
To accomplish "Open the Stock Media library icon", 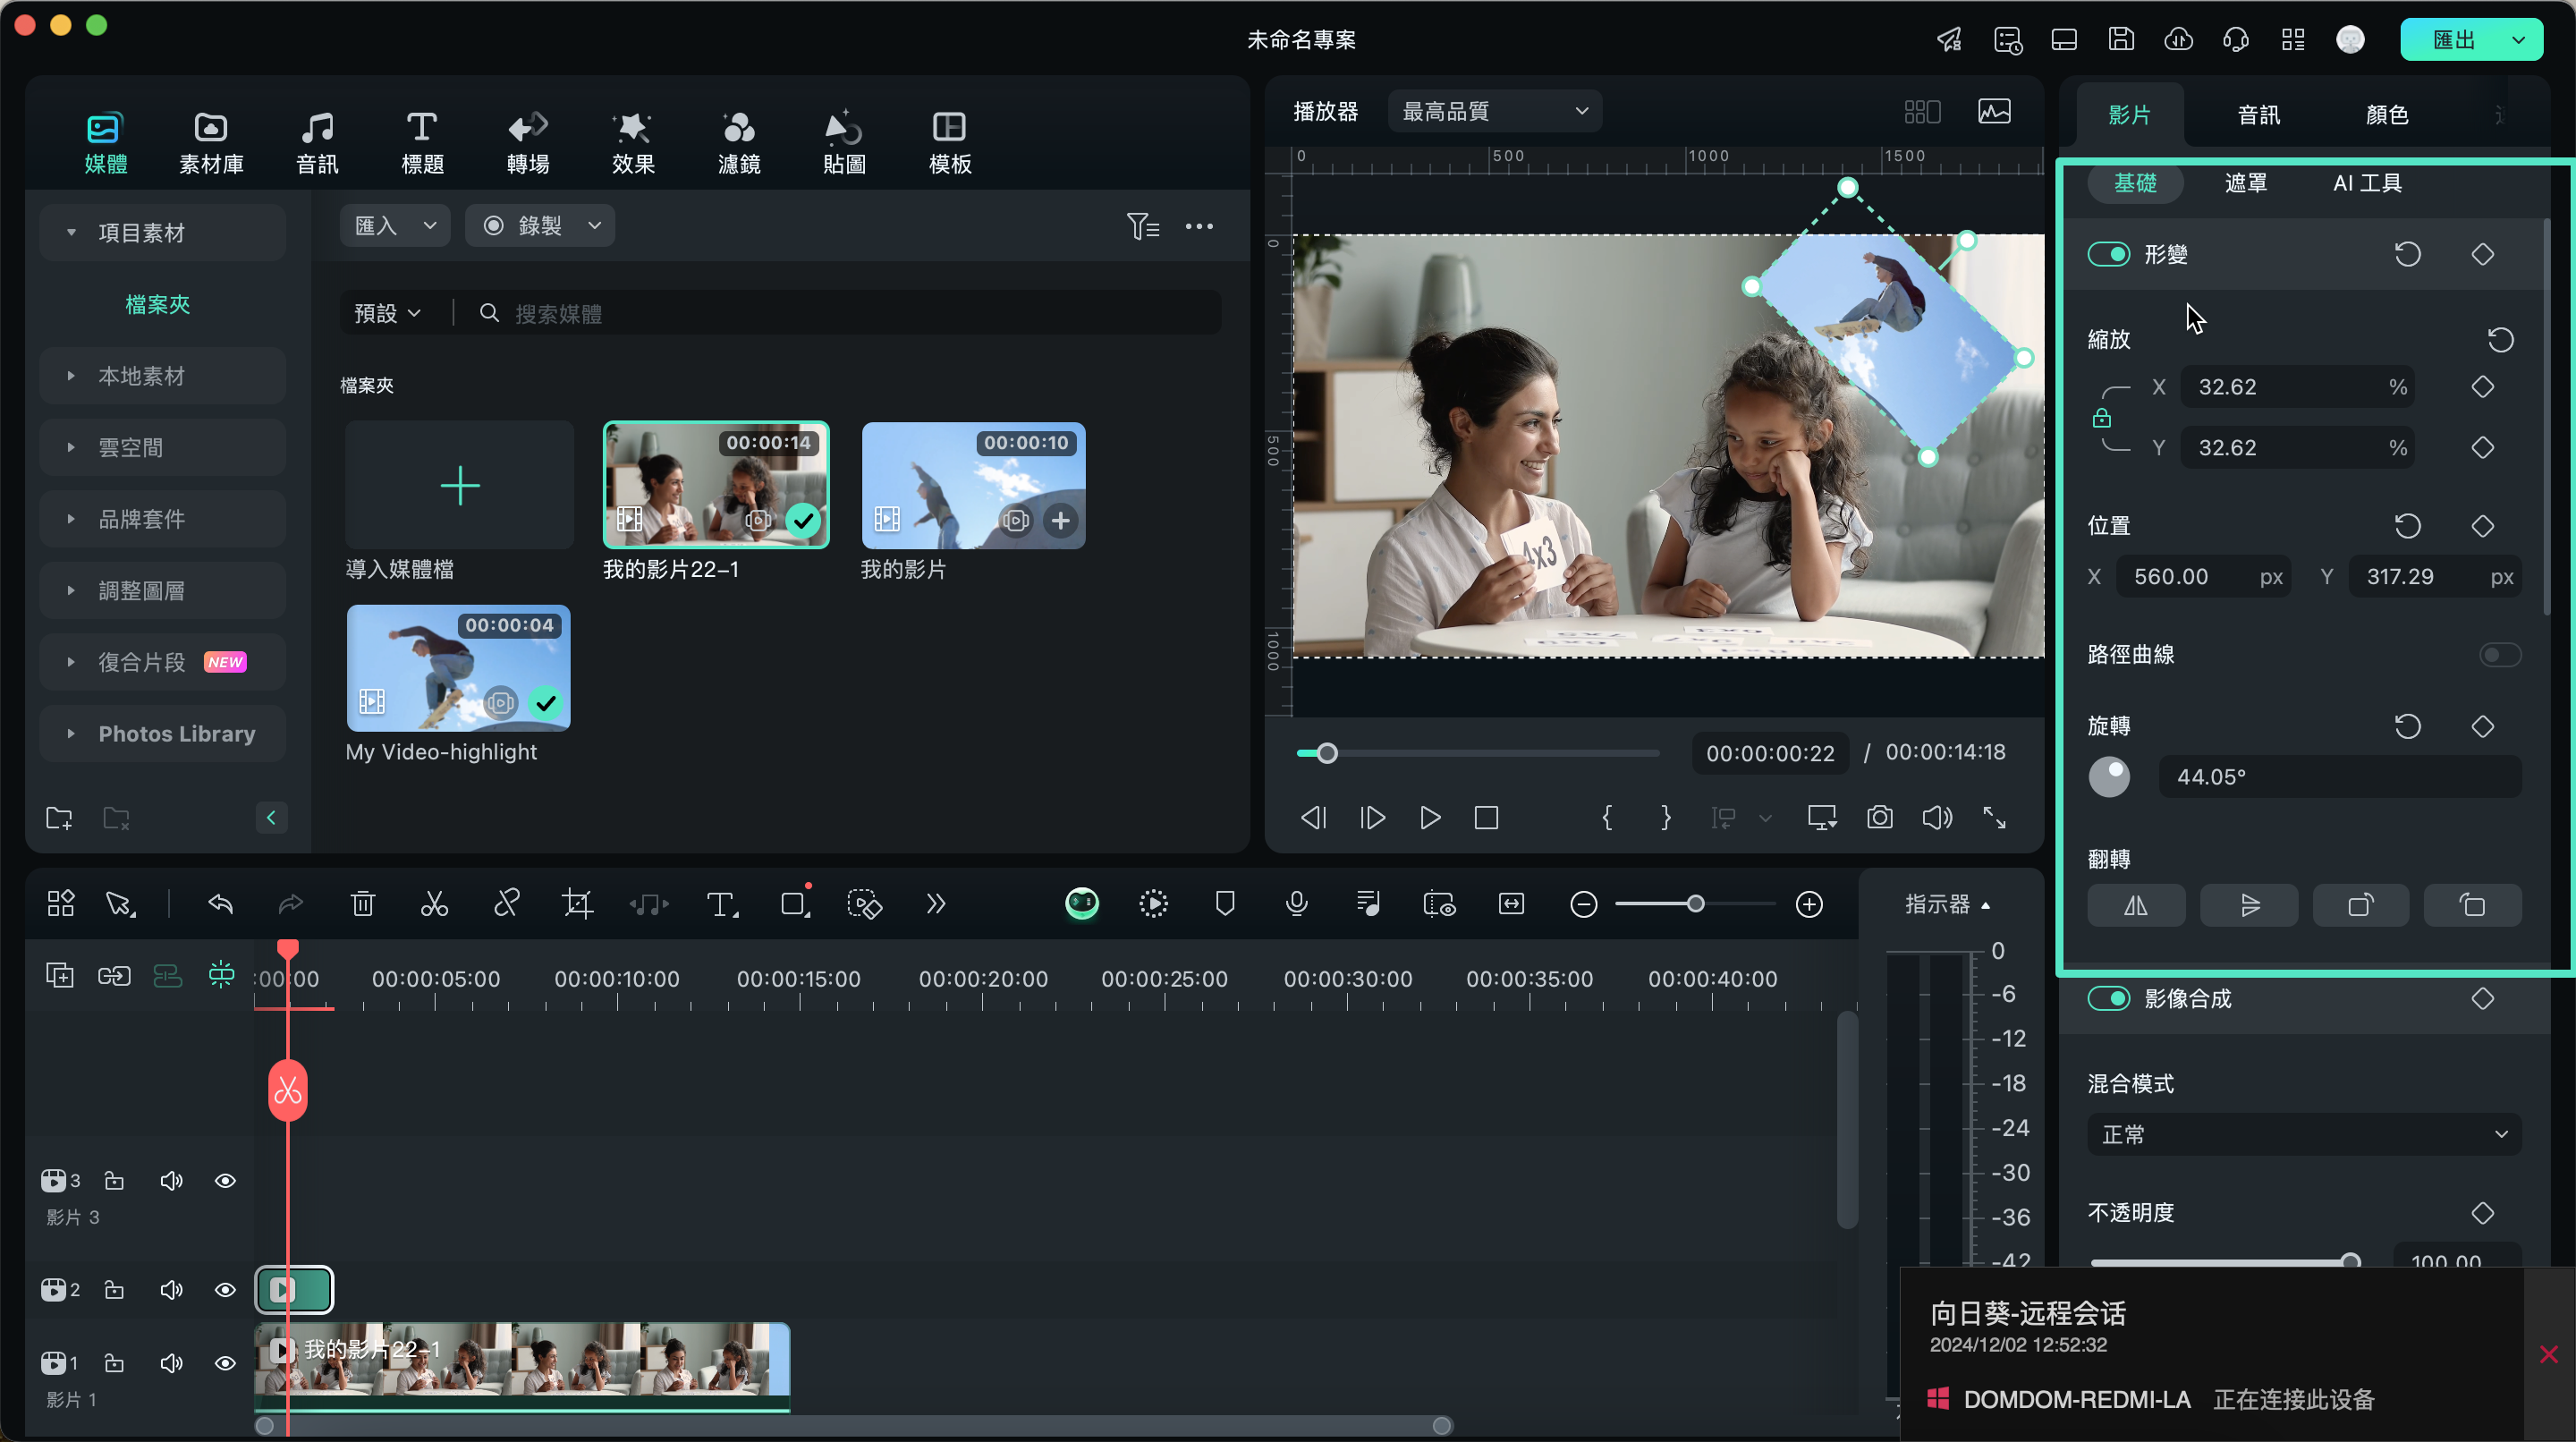I will click(x=211, y=143).
